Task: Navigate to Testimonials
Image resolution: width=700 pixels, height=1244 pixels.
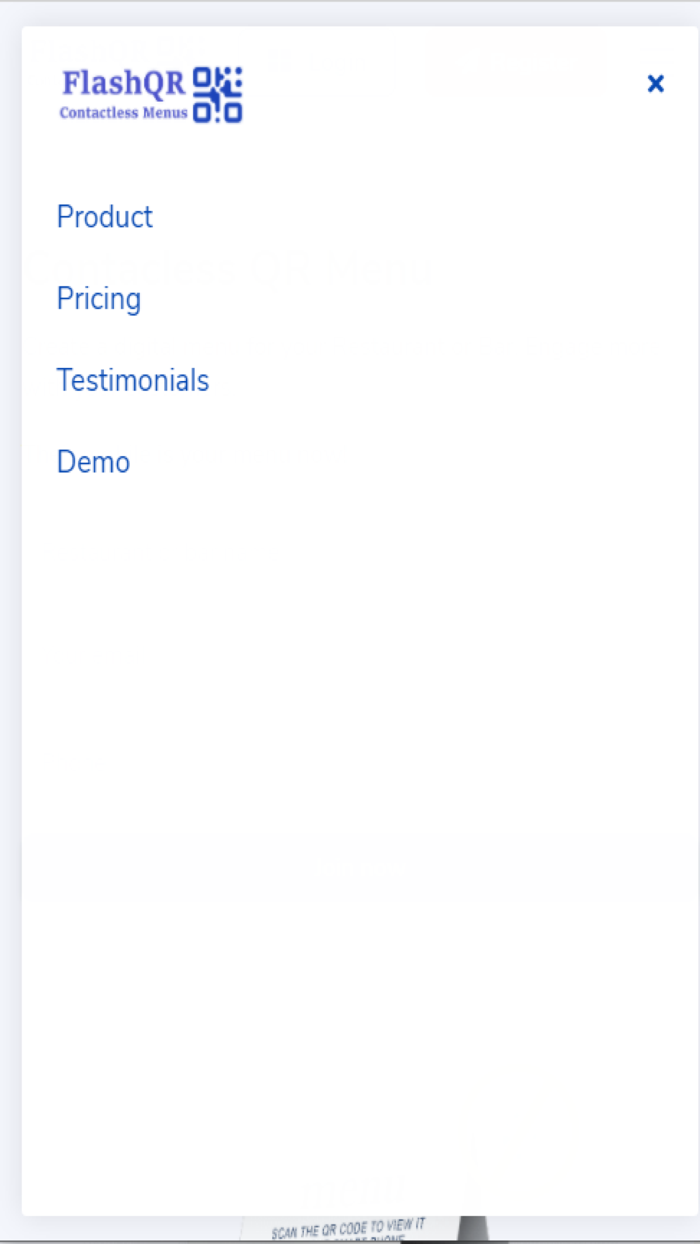Action: [x=133, y=381]
